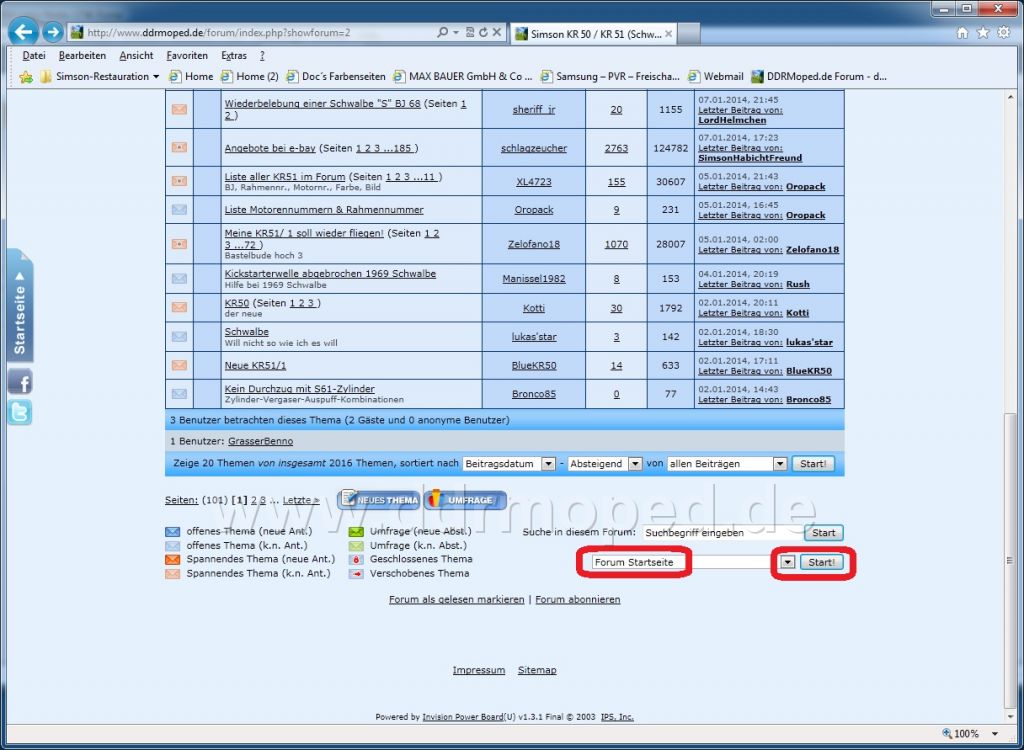Click the Neues Thema button

(379, 500)
